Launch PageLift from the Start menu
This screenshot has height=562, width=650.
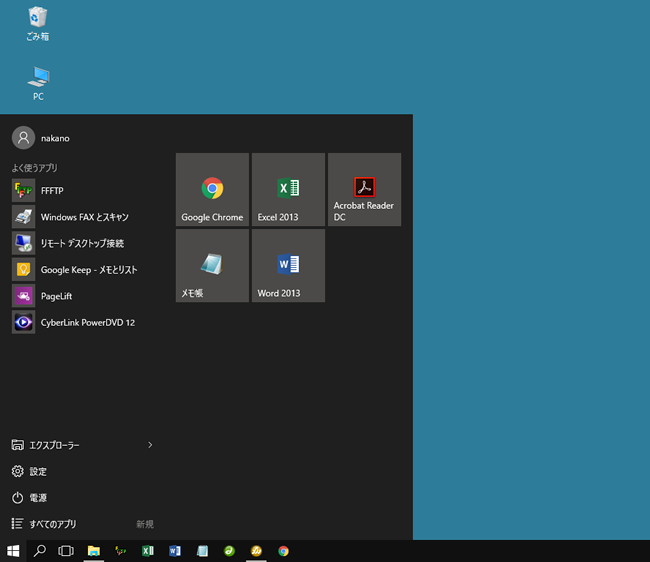point(56,296)
